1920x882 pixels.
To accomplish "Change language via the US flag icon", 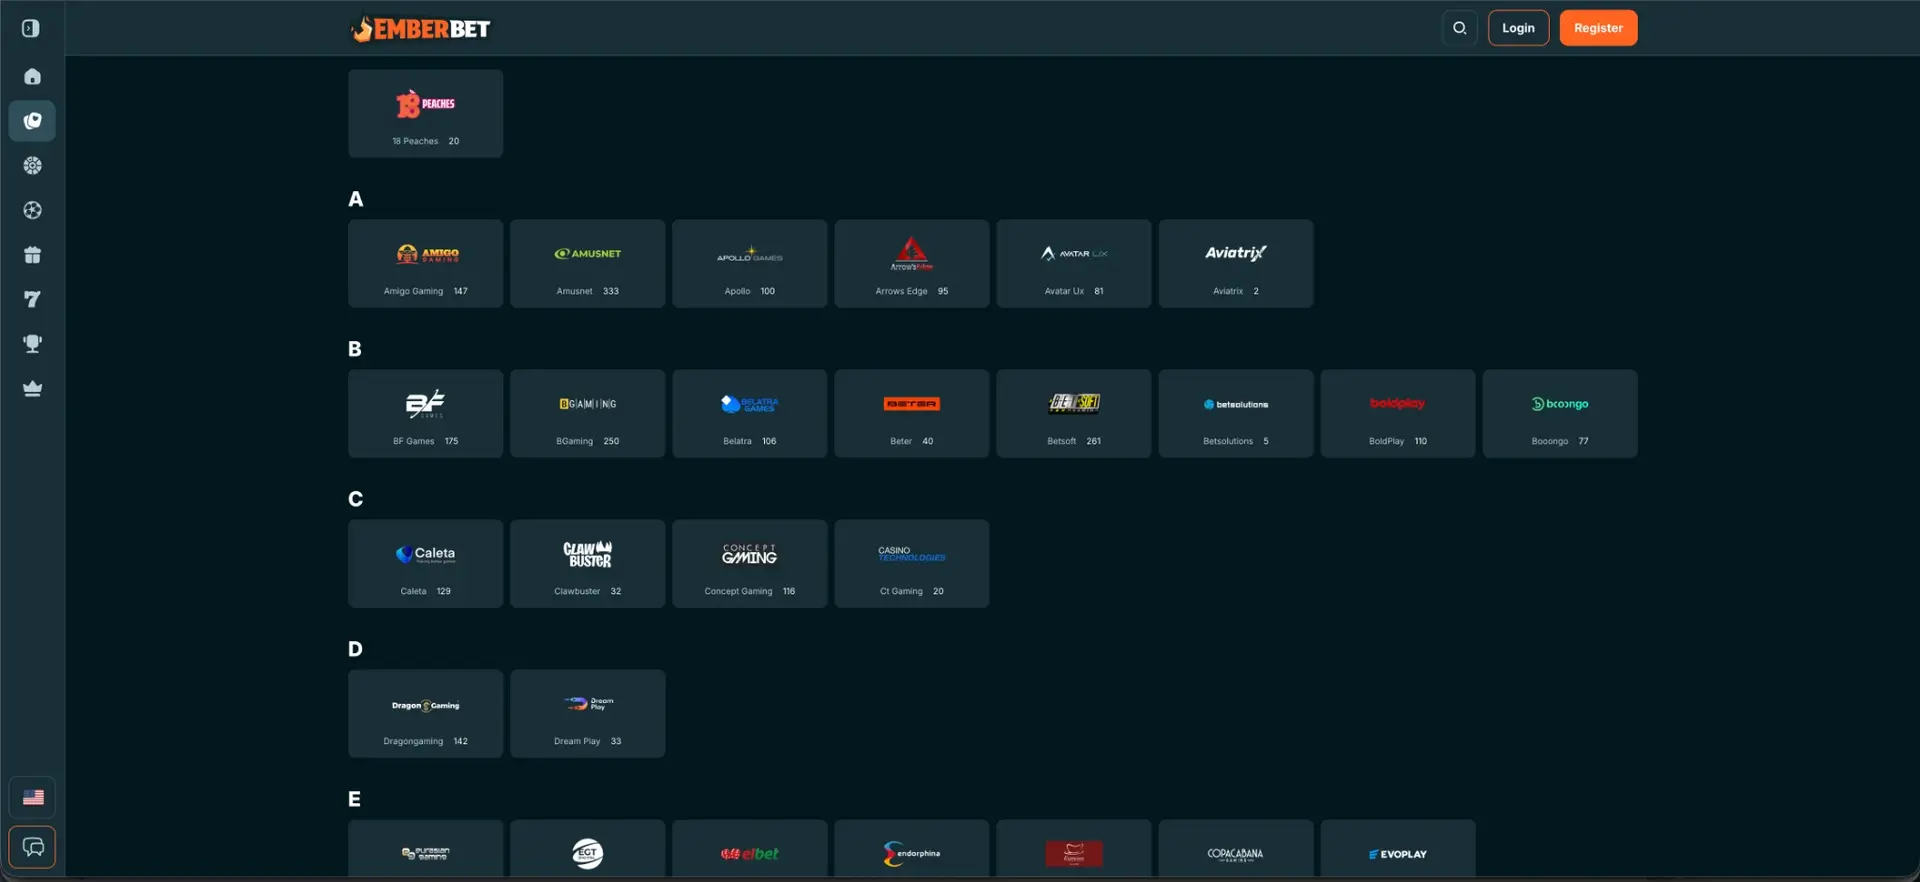I will tap(32, 797).
